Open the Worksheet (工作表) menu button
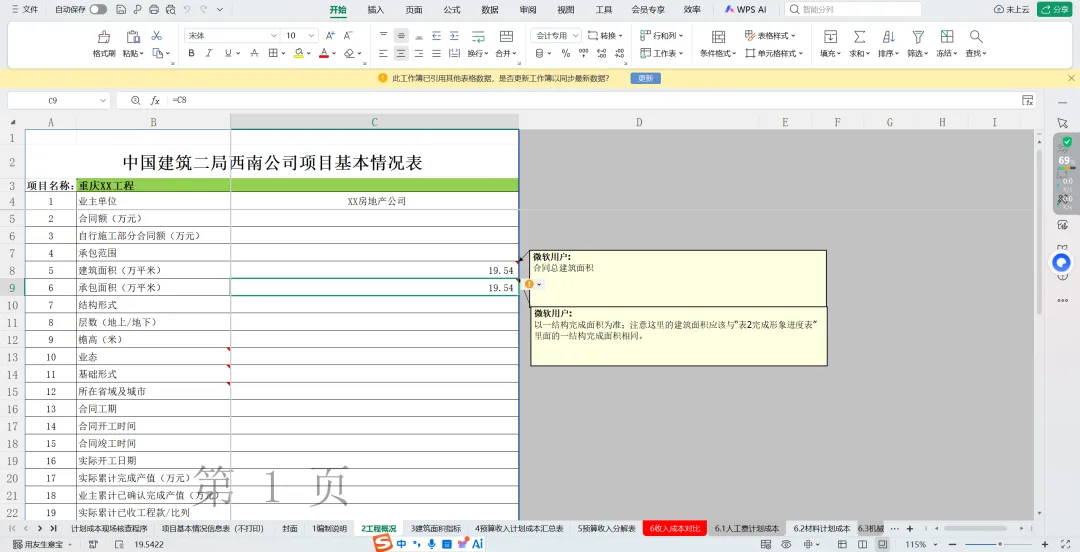 (x=661, y=53)
